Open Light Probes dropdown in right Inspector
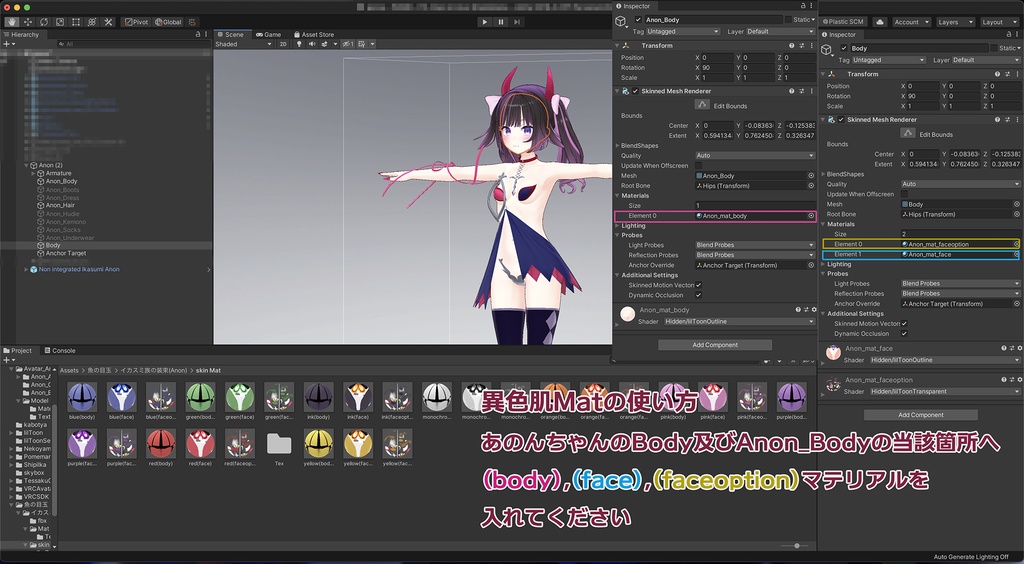The image size is (1024, 564). (x=961, y=284)
